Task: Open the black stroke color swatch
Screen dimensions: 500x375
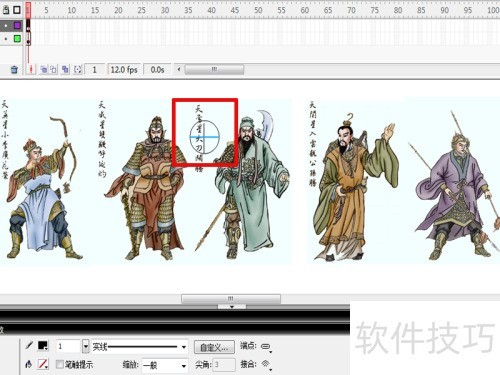Action: pos(43,346)
